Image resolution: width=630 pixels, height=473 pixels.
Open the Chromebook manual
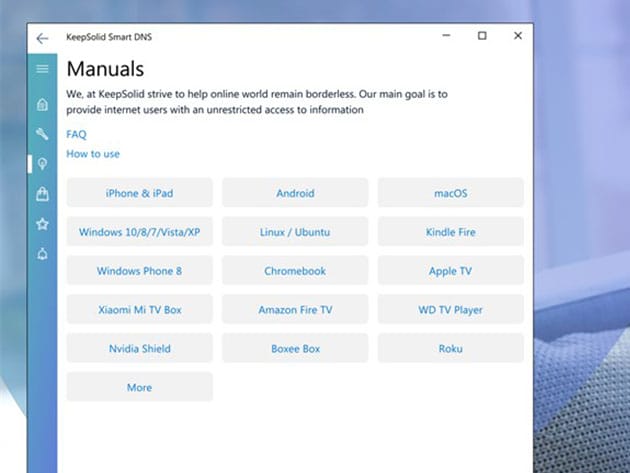click(295, 271)
